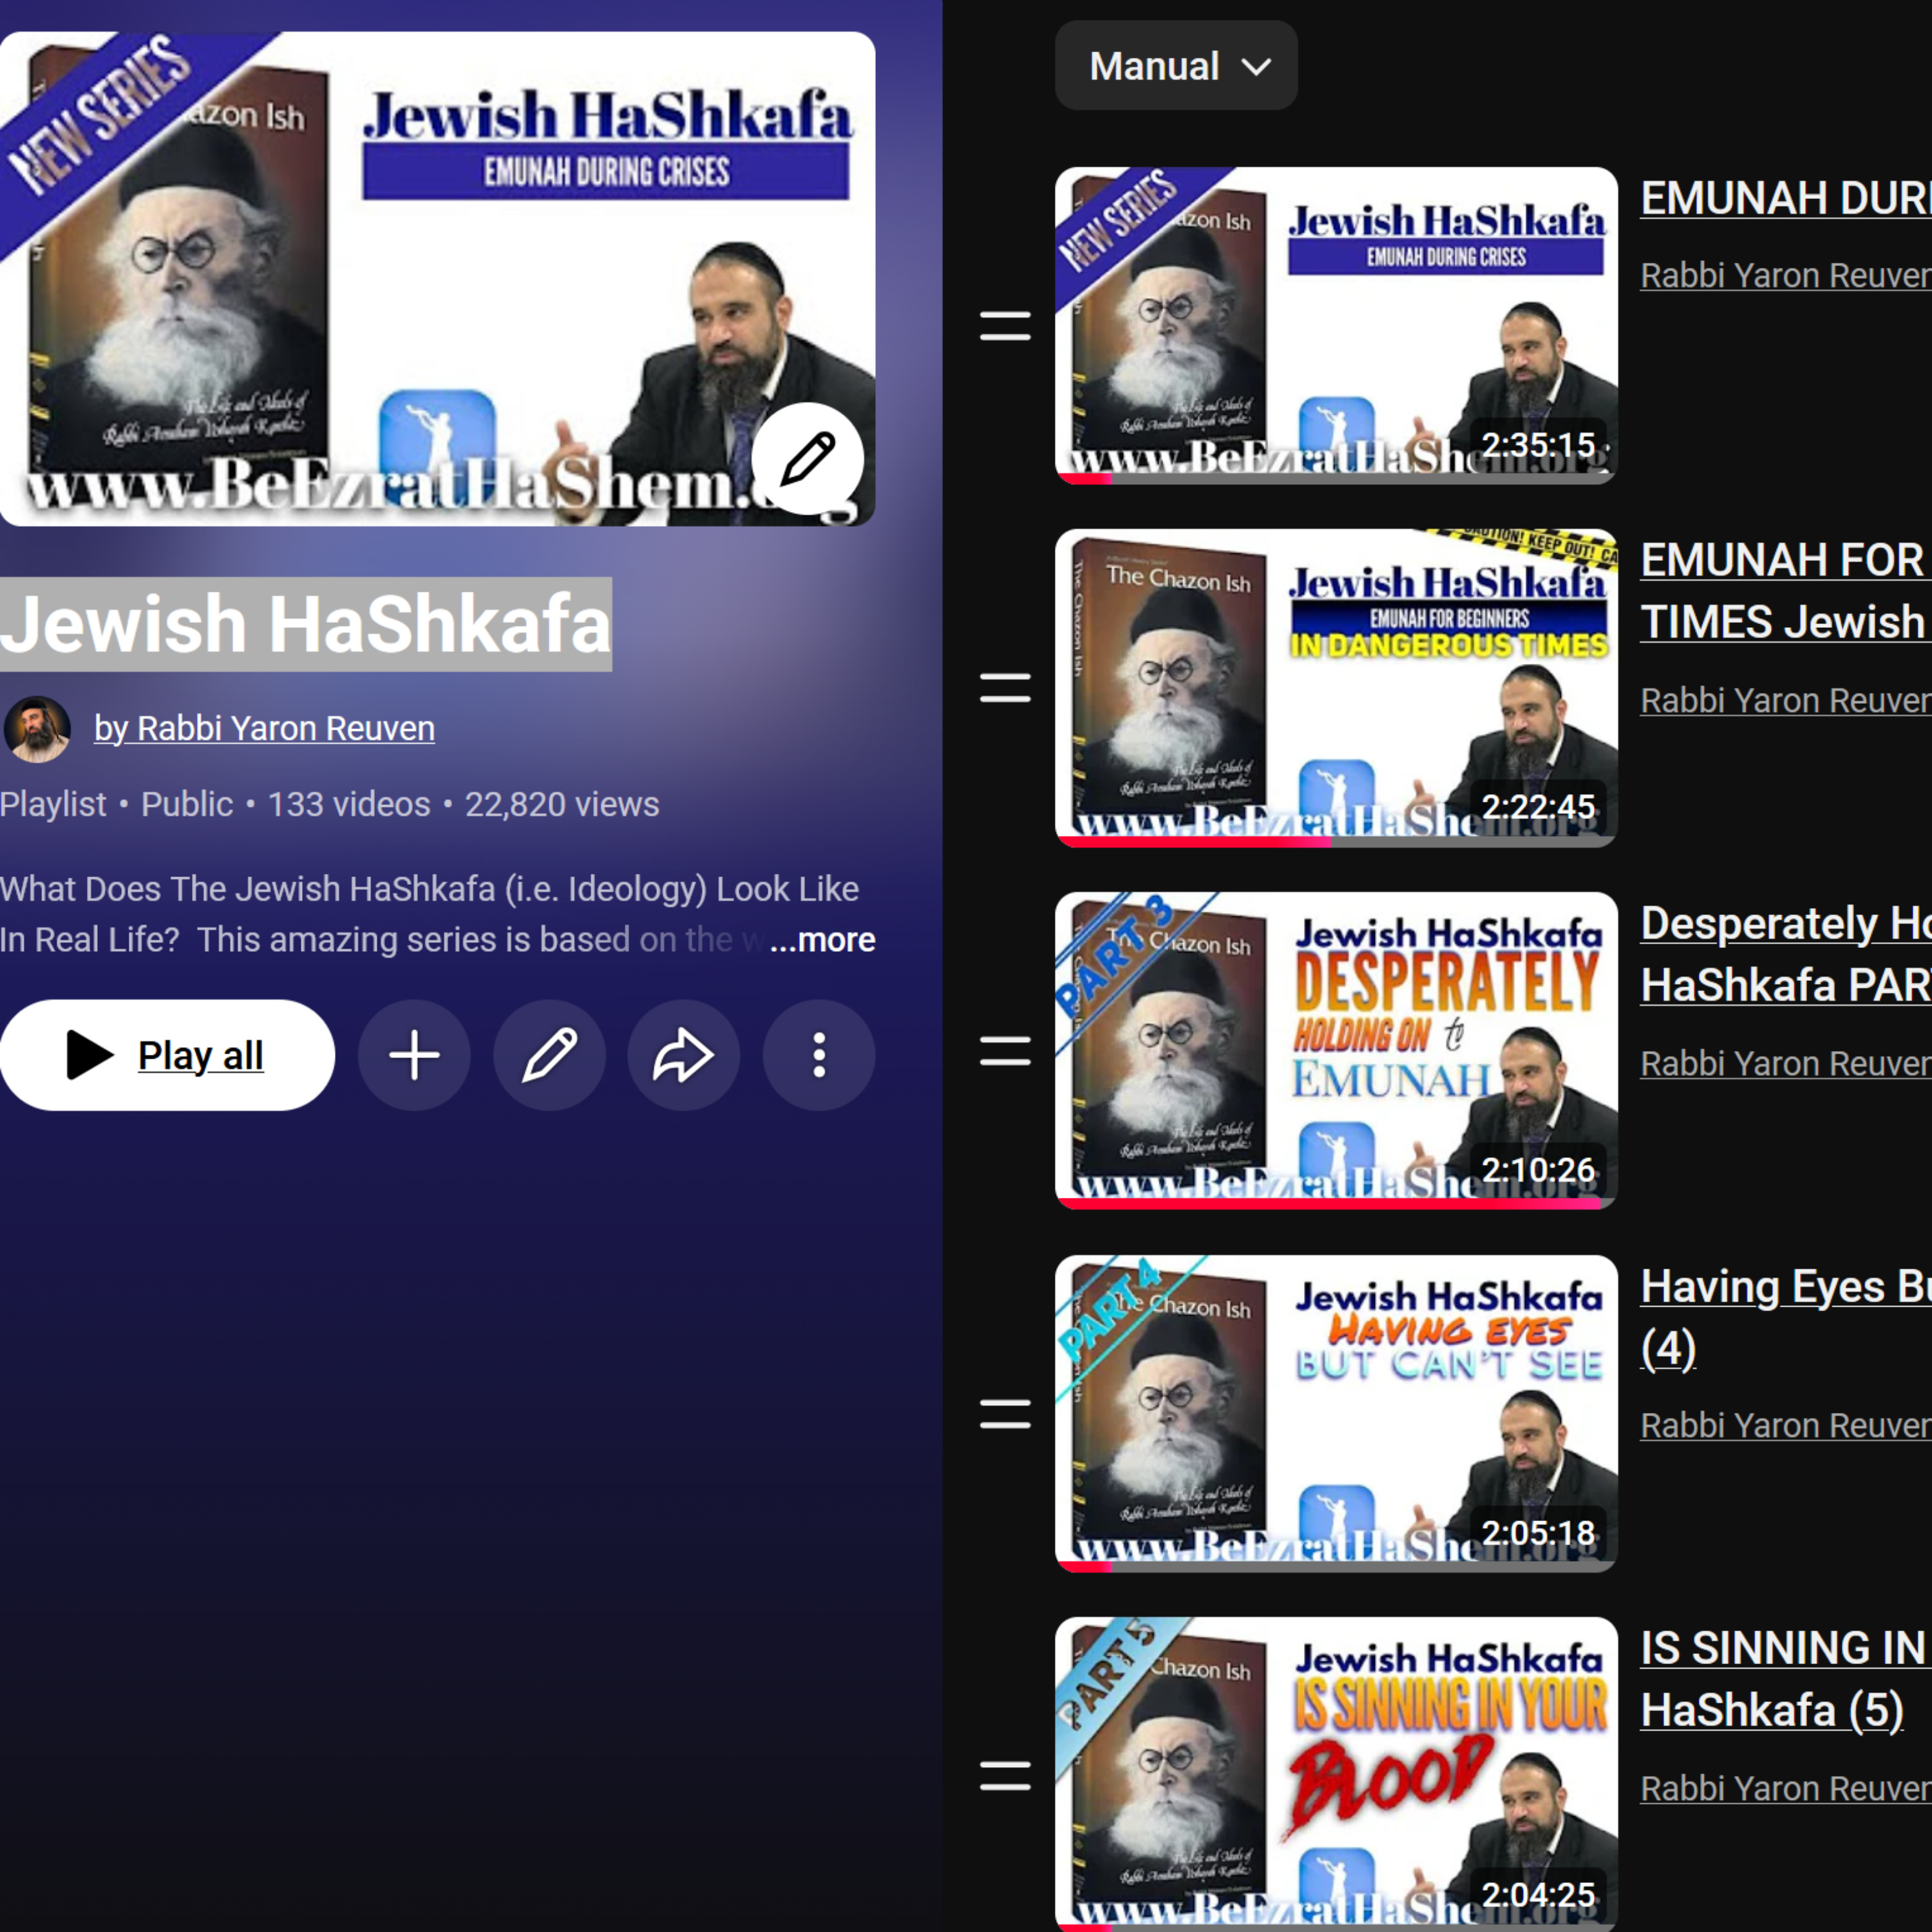1932x1932 pixels.
Task: Open the 'by Rabbi Yaron Reuven' channel link
Action: point(264,728)
